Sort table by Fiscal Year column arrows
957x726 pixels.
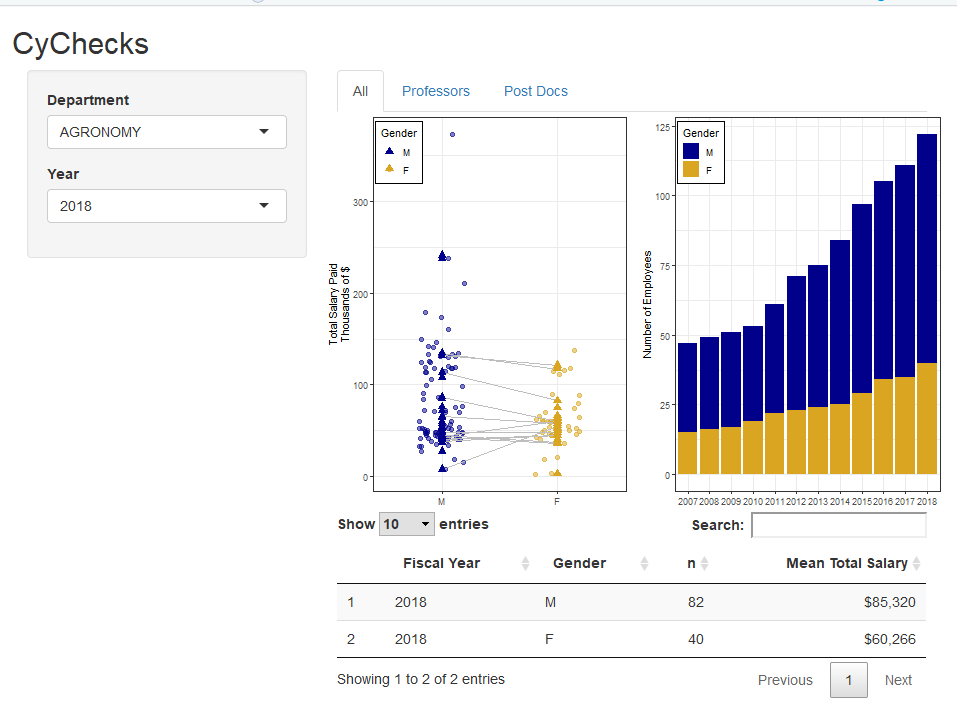pos(525,564)
